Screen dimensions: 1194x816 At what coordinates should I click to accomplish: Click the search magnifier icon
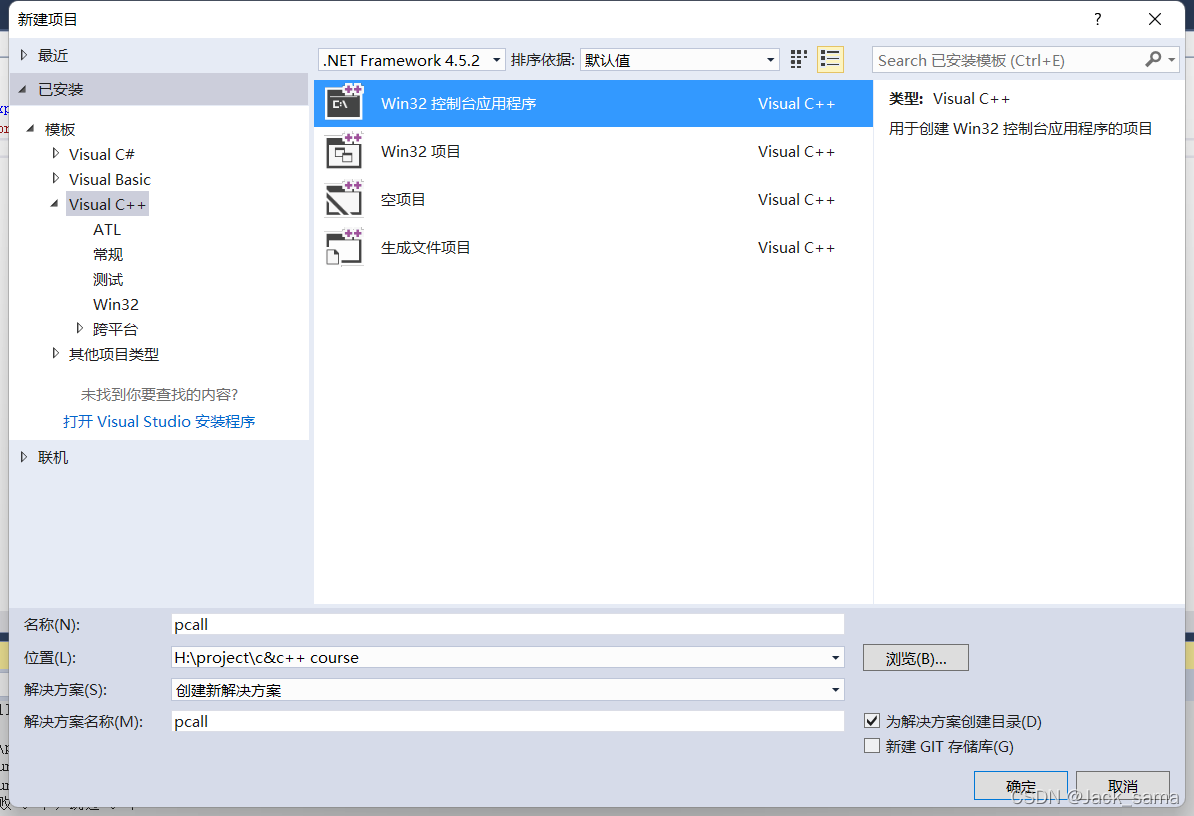1153,59
